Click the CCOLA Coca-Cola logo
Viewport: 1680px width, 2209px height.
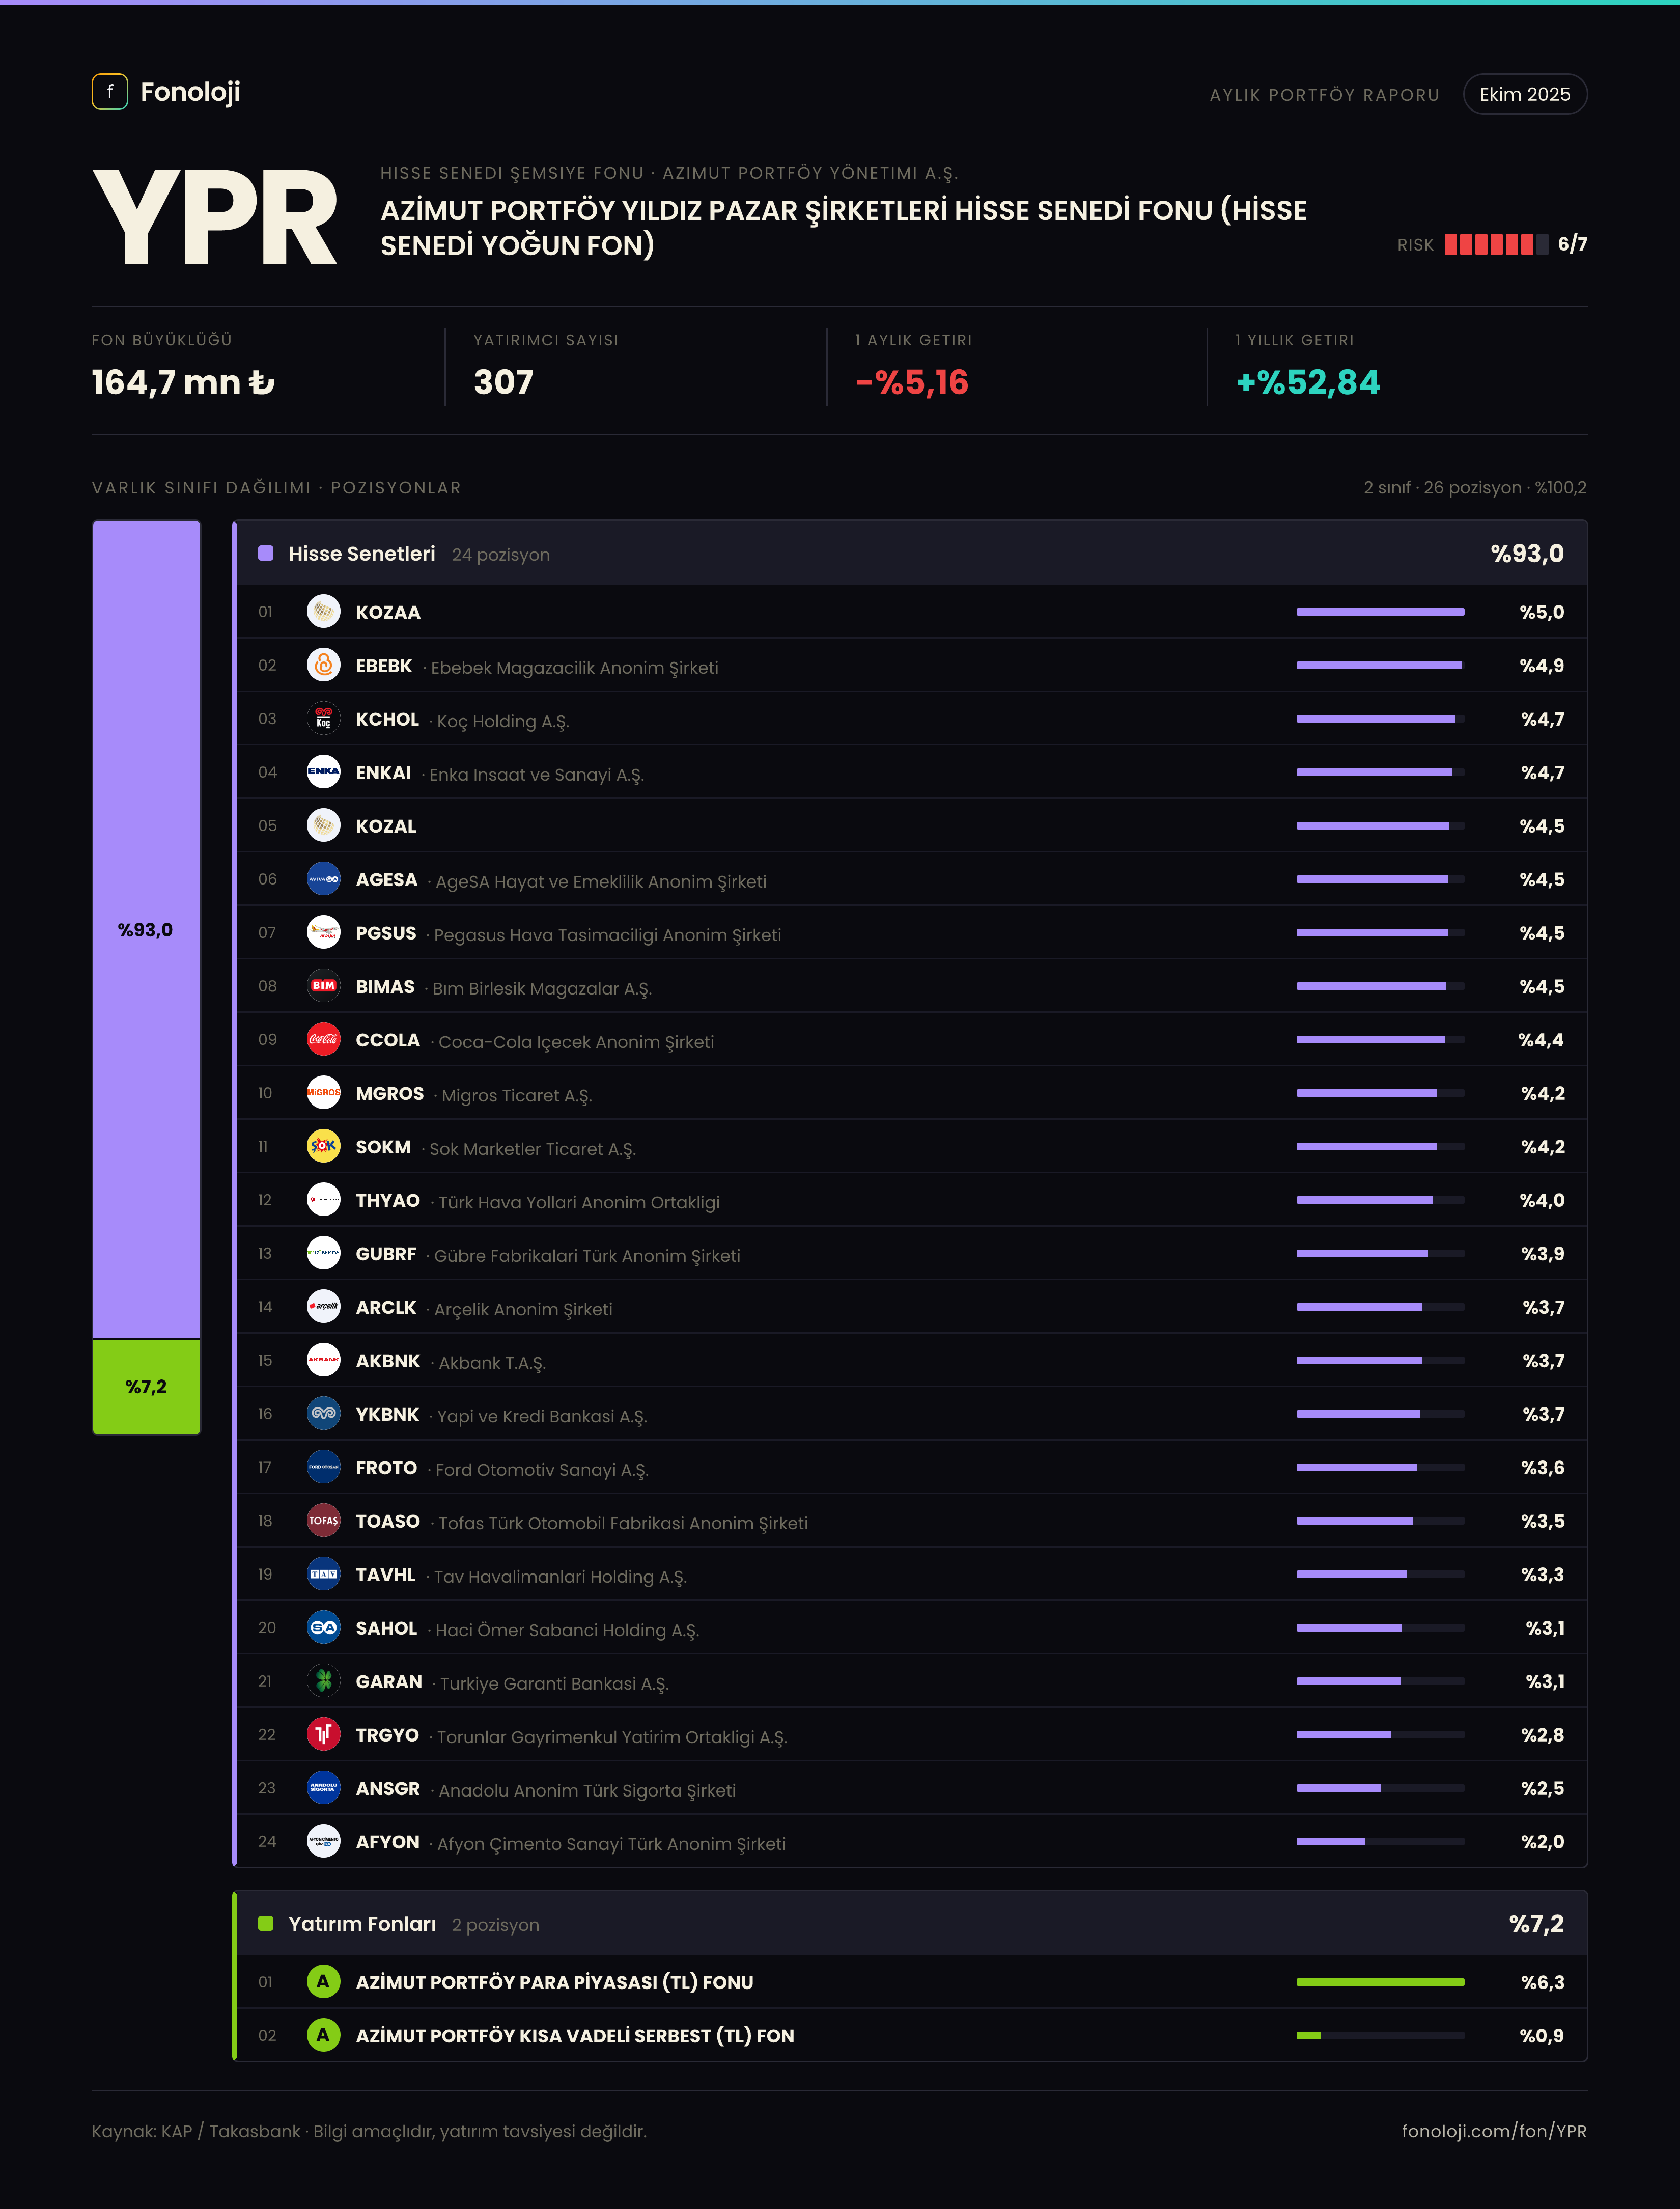coord(323,1040)
